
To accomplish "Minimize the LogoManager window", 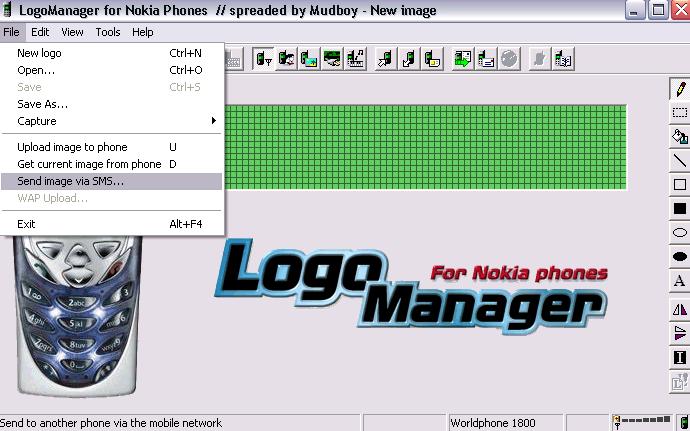I will (x=634, y=10).
